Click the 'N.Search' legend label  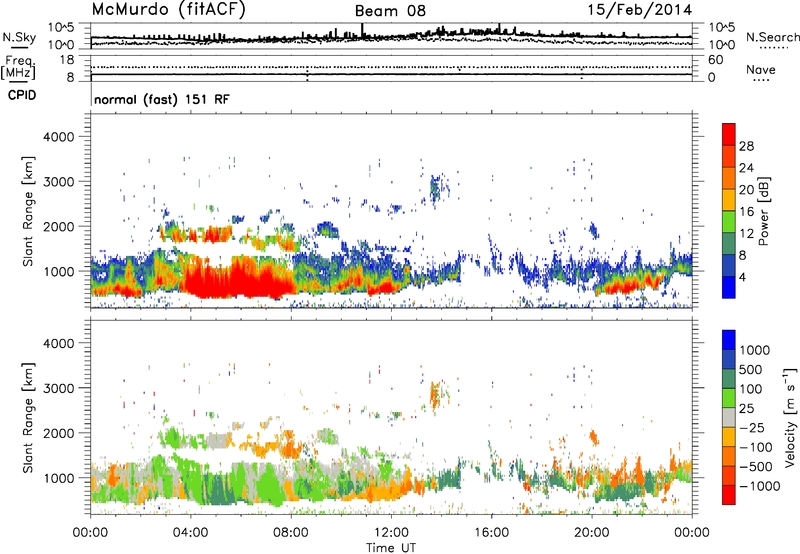772,37
